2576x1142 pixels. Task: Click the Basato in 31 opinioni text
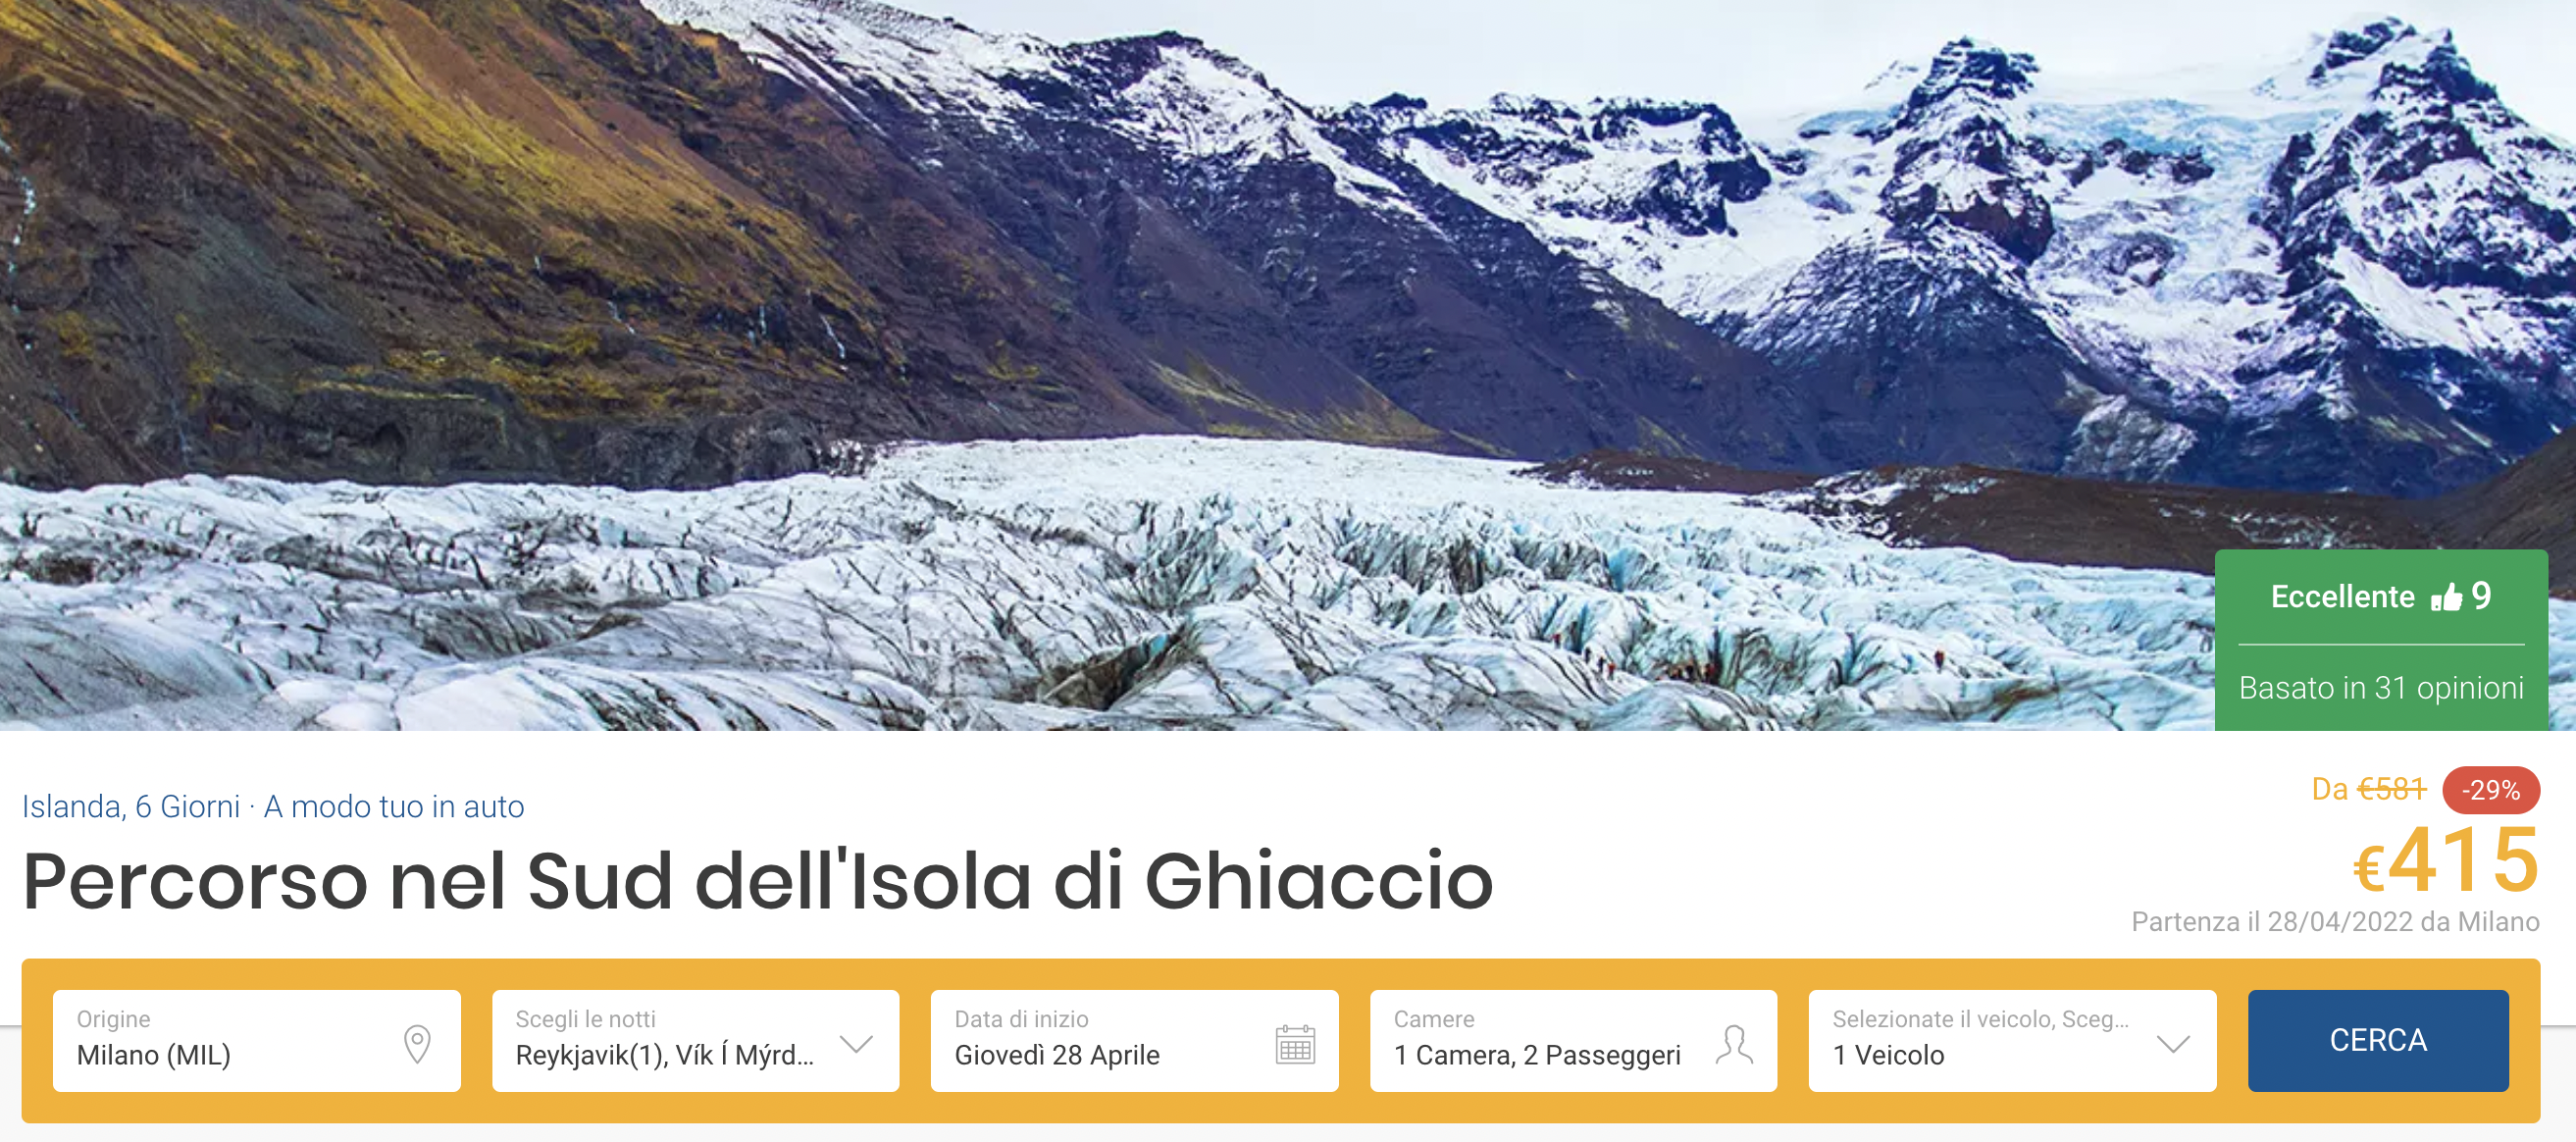[x=2381, y=688]
